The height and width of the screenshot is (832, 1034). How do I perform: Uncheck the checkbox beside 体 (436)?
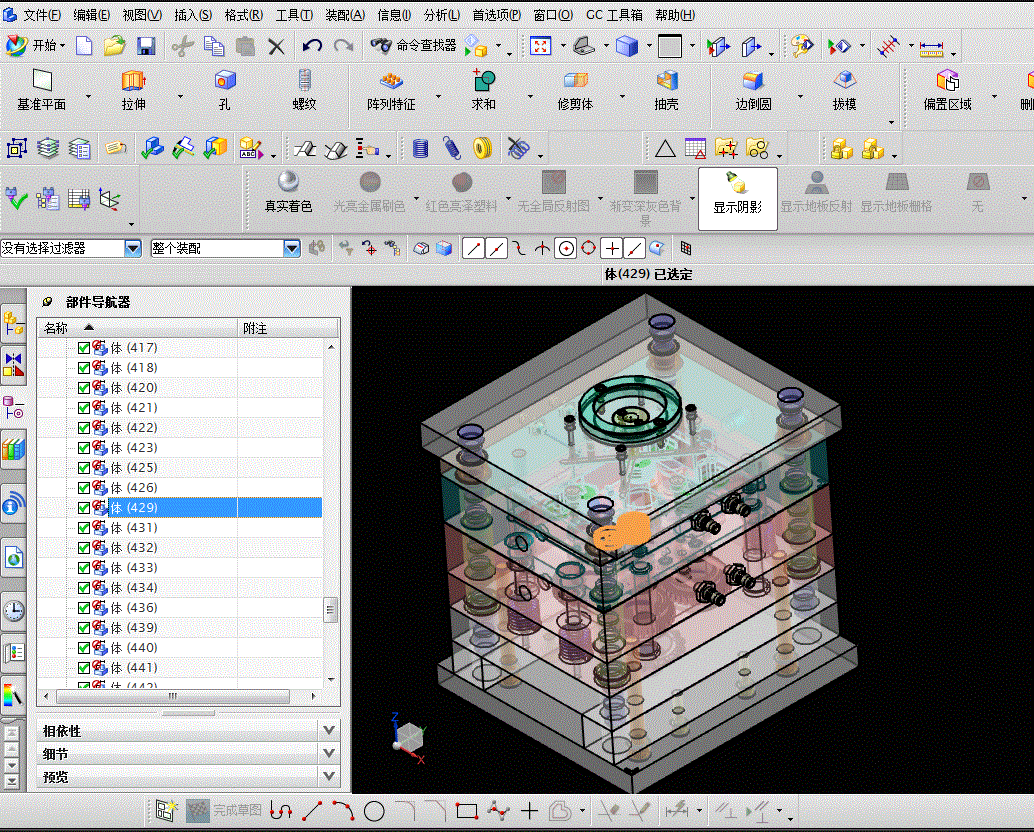coord(84,608)
